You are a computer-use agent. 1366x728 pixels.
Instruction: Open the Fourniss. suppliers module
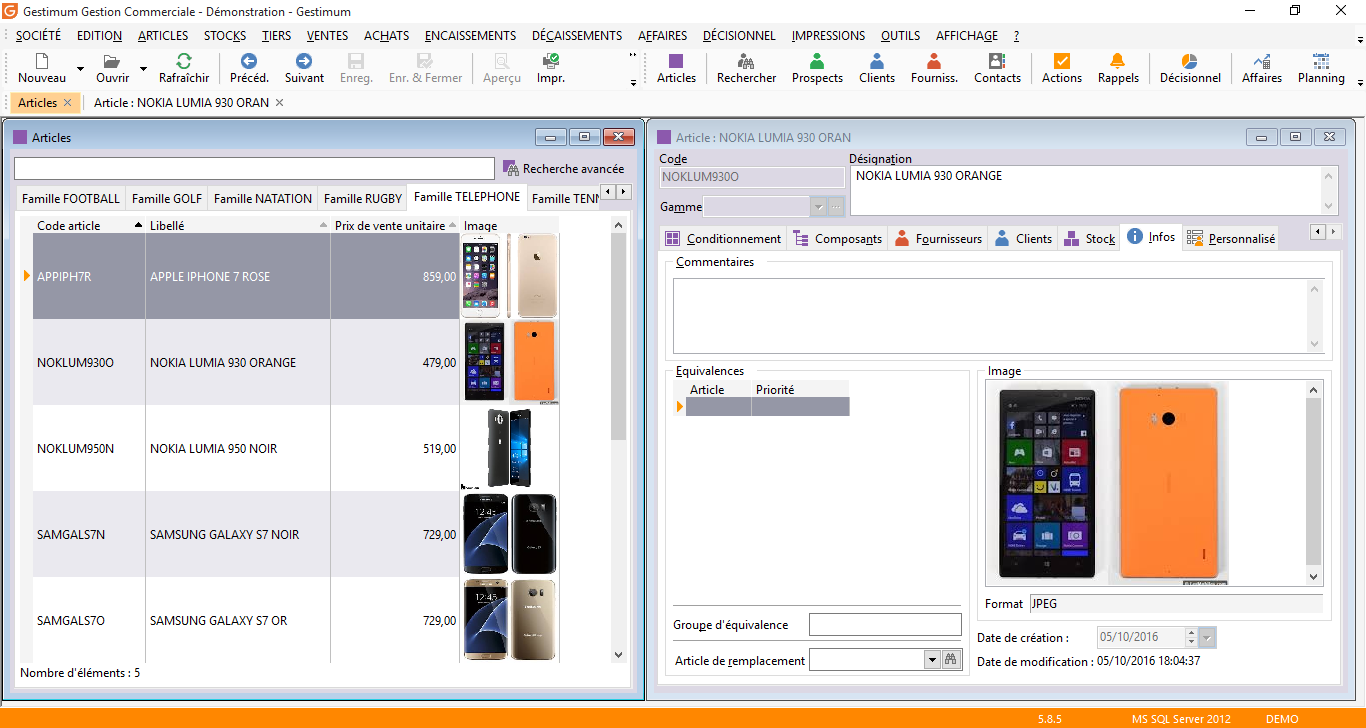click(x=934, y=68)
